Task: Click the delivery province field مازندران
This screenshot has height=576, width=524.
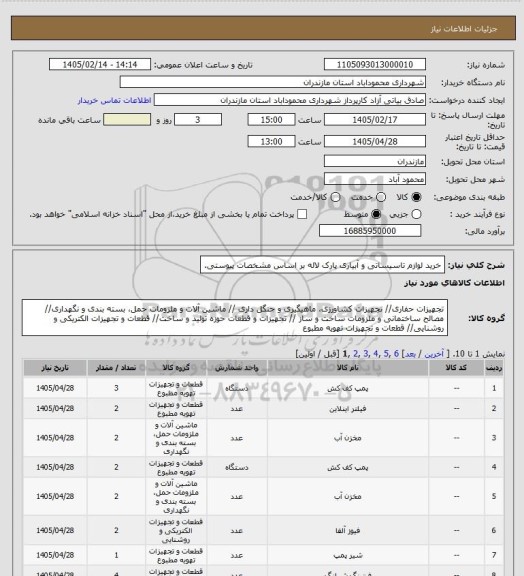Action: tap(375, 161)
